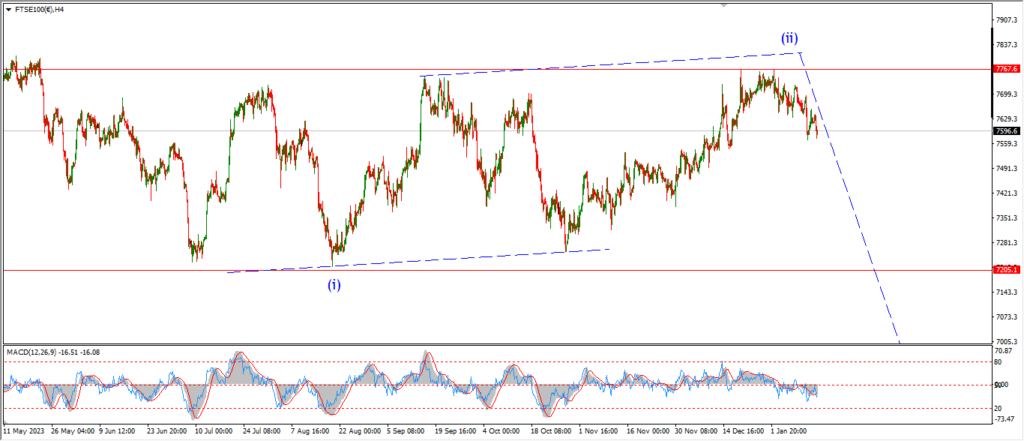Viewport: 1024px width, 441px height.
Task: Click 70.87 on the MACD scale
Action: click(x=1002, y=352)
